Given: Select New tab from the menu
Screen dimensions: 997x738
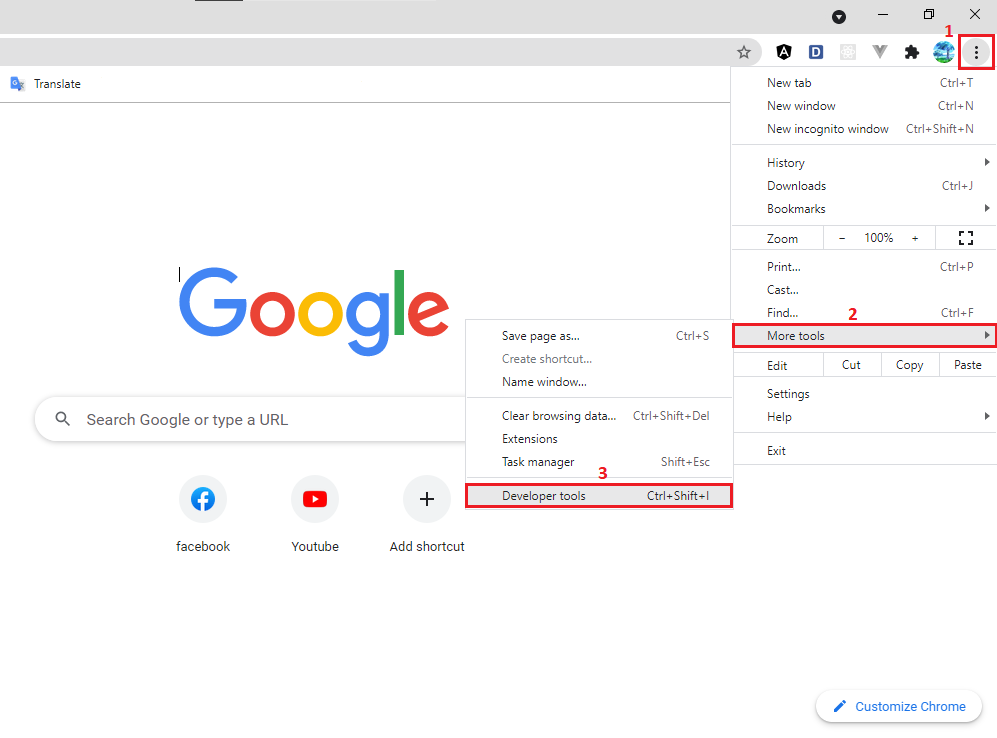Looking at the screenshot, I should [864, 83].
